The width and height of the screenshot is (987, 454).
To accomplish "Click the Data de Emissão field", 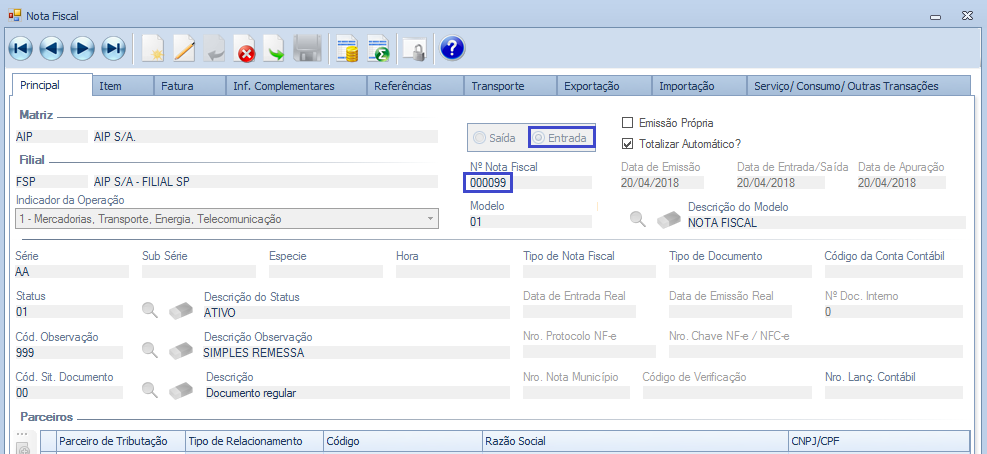I will (x=662, y=183).
